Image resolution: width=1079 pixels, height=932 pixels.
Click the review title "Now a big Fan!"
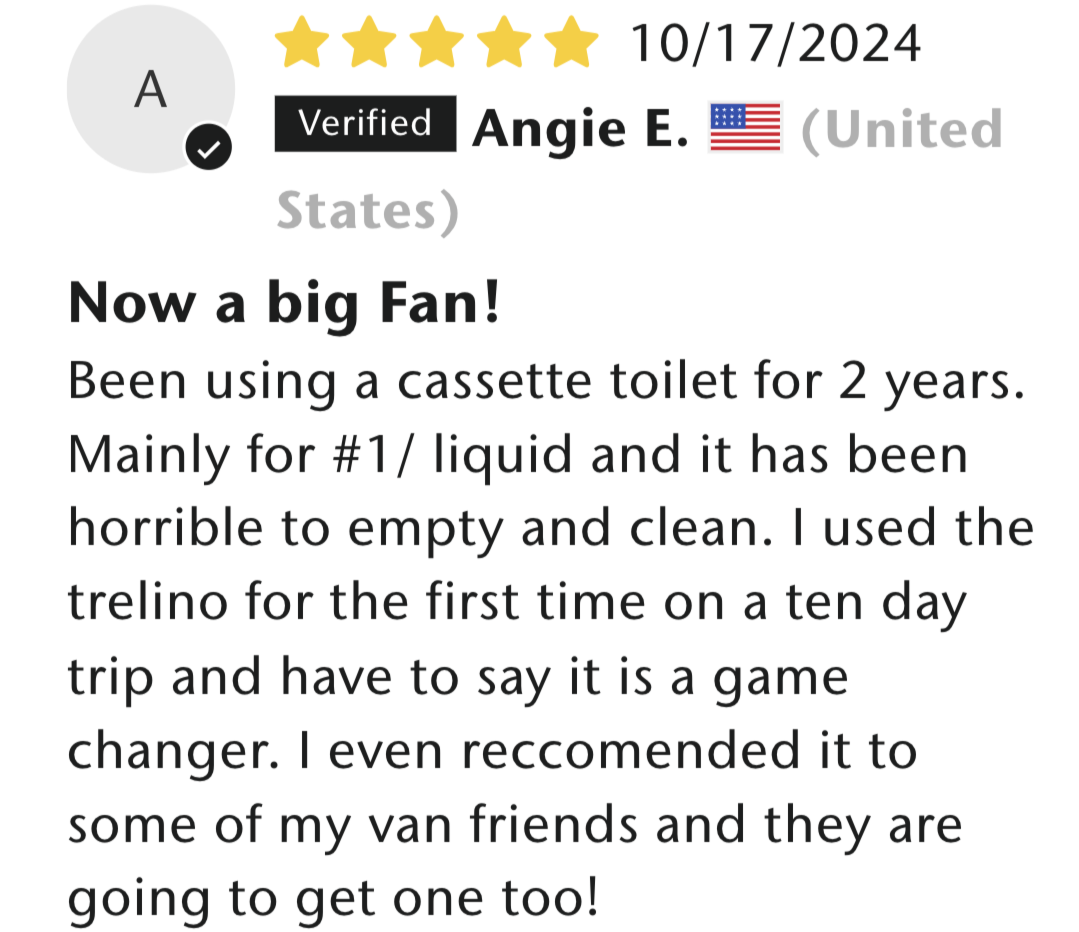(284, 303)
